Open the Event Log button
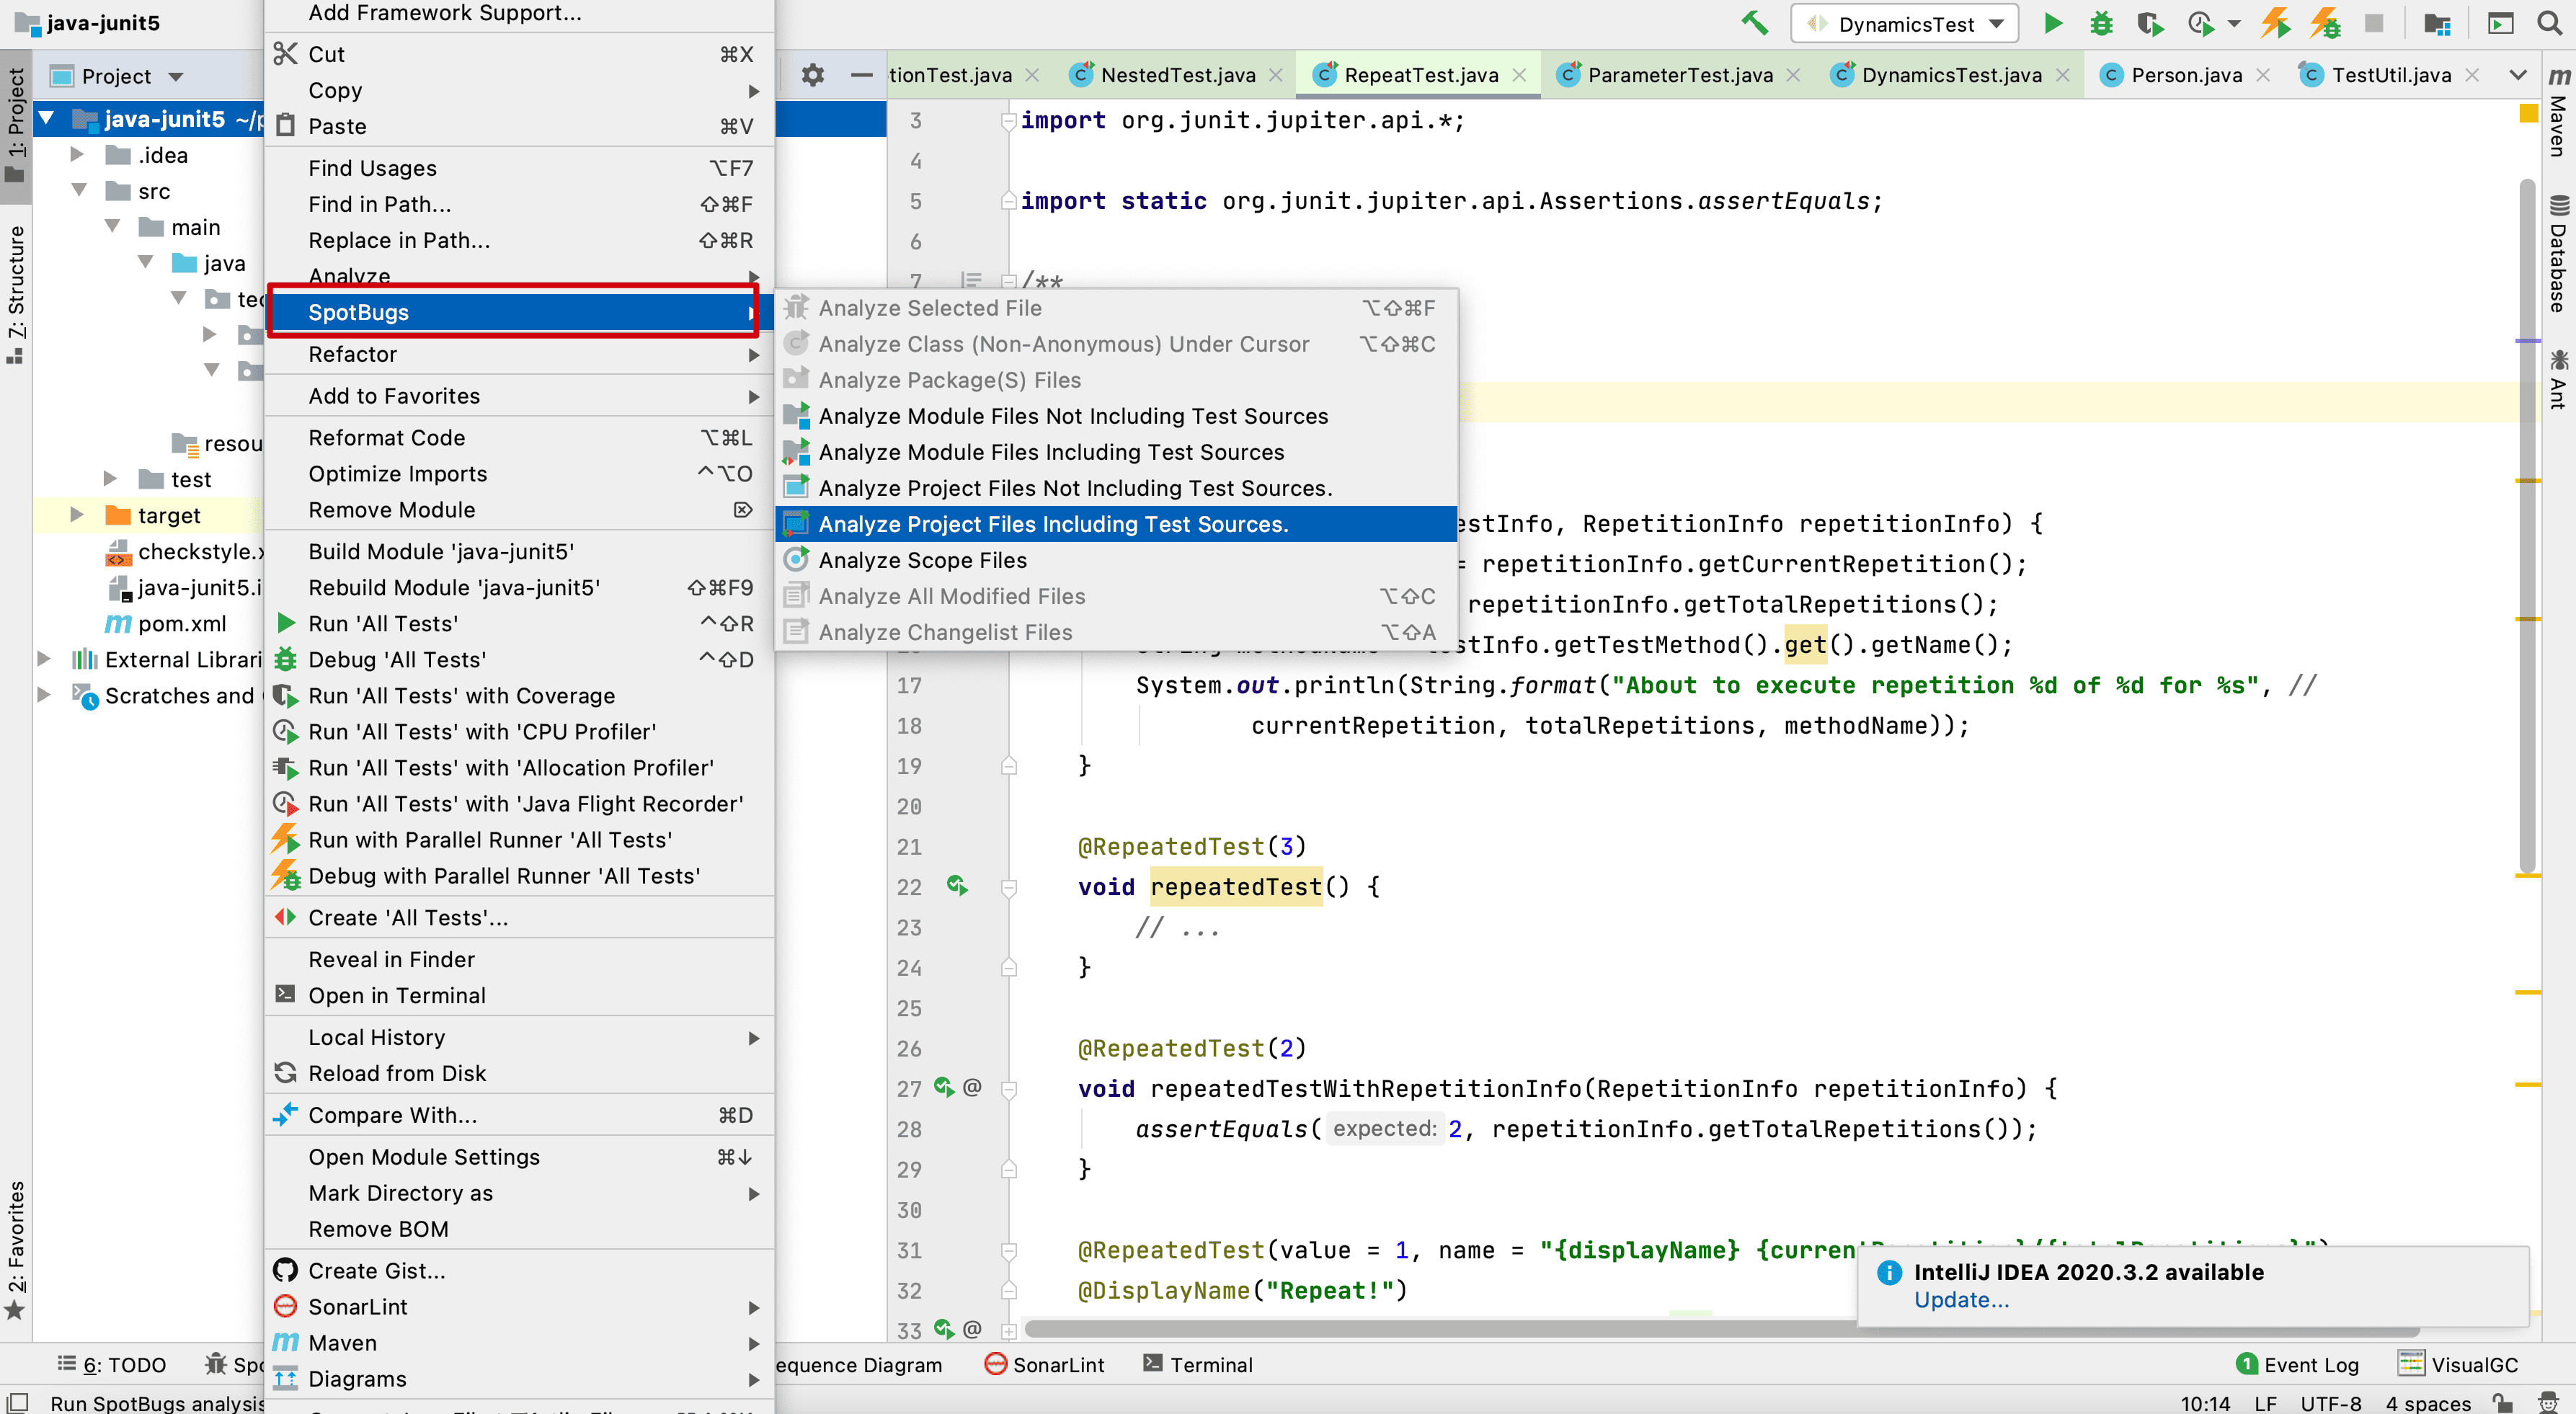Image resolution: width=2576 pixels, height=1414 pixels. (2298, 1364)
